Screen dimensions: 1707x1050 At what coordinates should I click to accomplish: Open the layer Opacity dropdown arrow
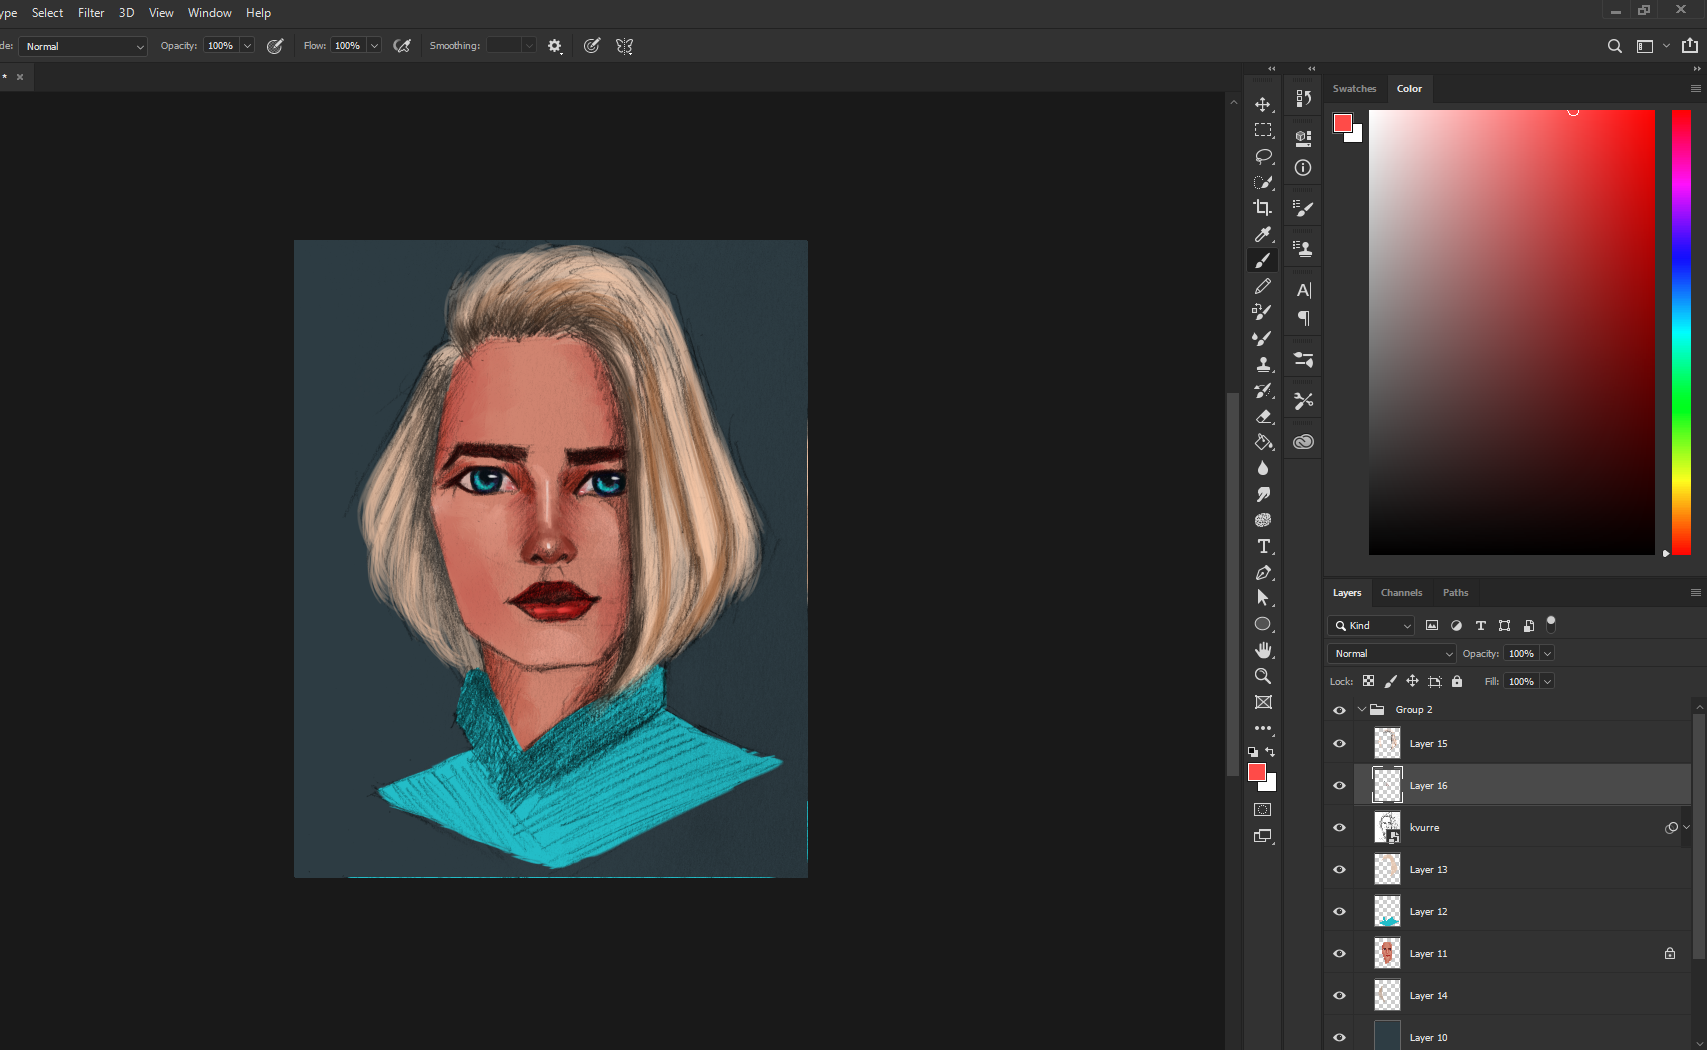(1547, 654)
